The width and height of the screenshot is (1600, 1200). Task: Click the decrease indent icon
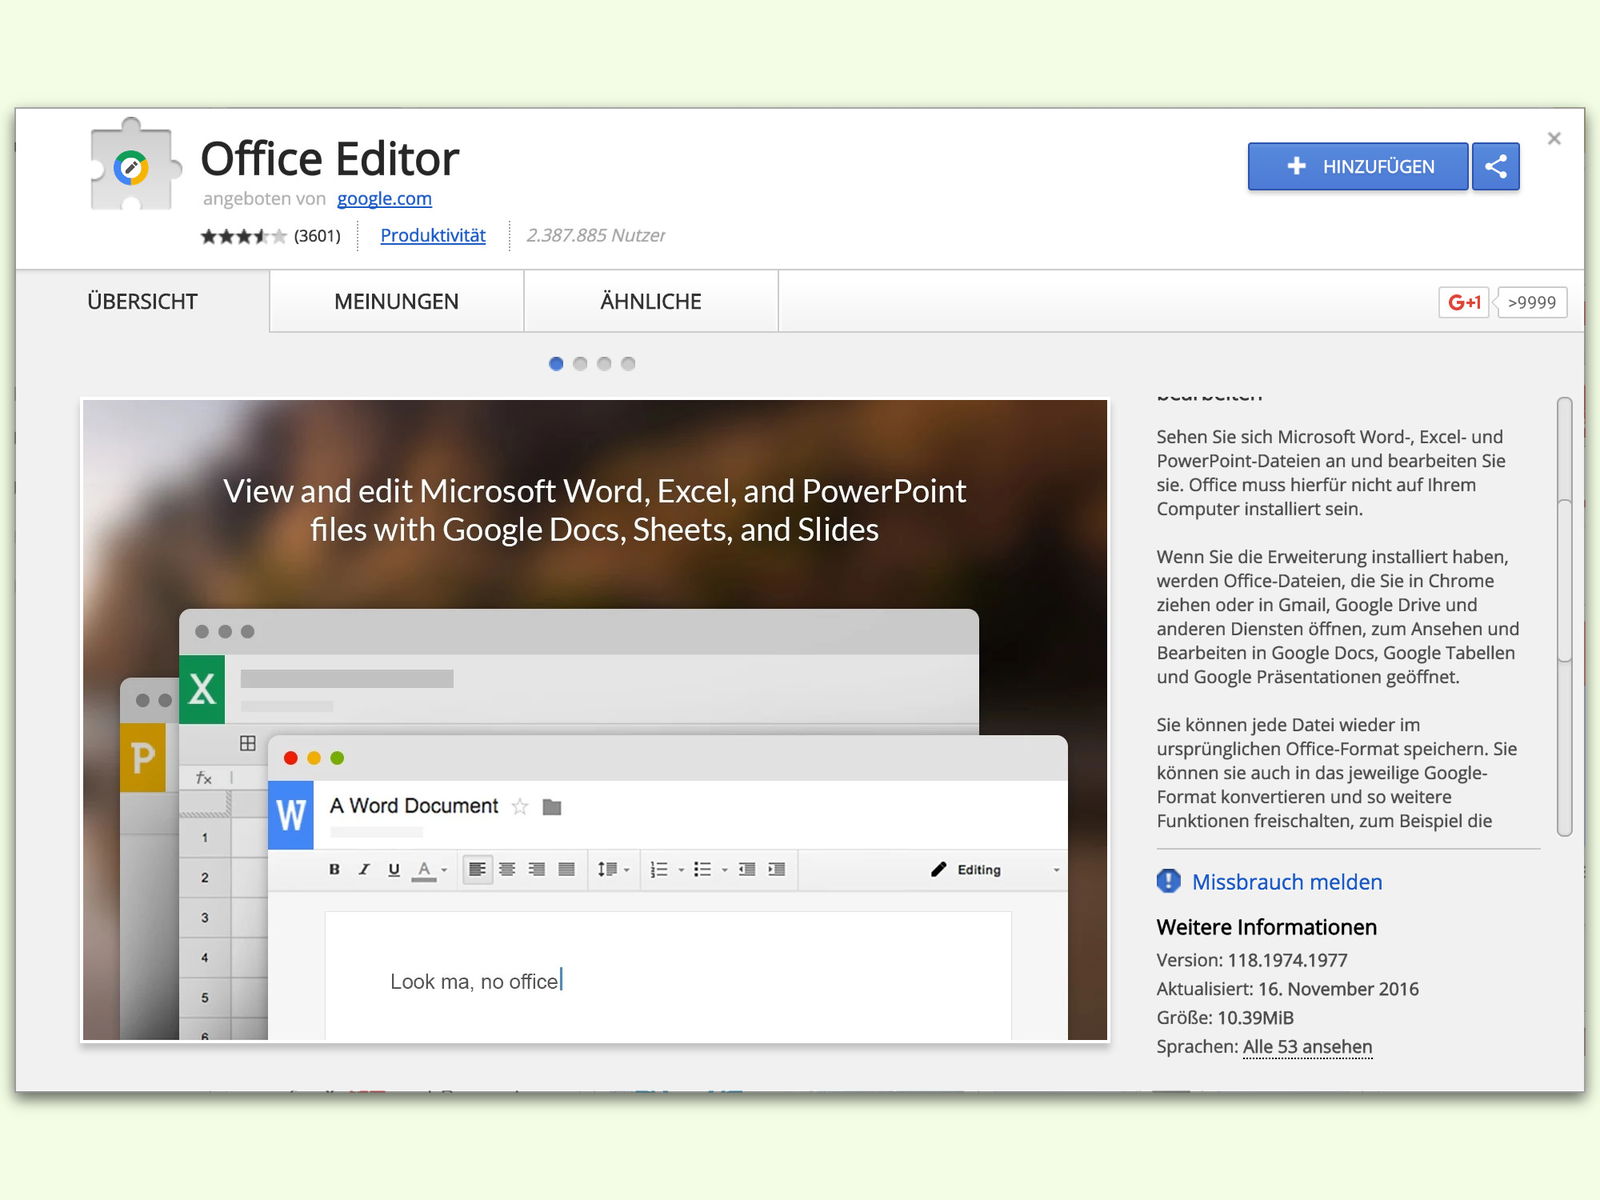click(x=747, y=870)
